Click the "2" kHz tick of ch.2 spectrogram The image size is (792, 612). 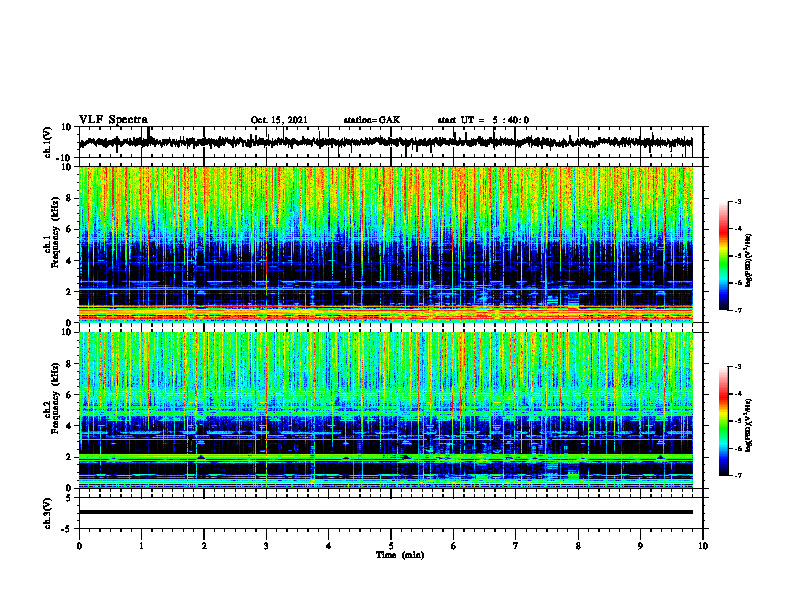(x=70, y=457)
